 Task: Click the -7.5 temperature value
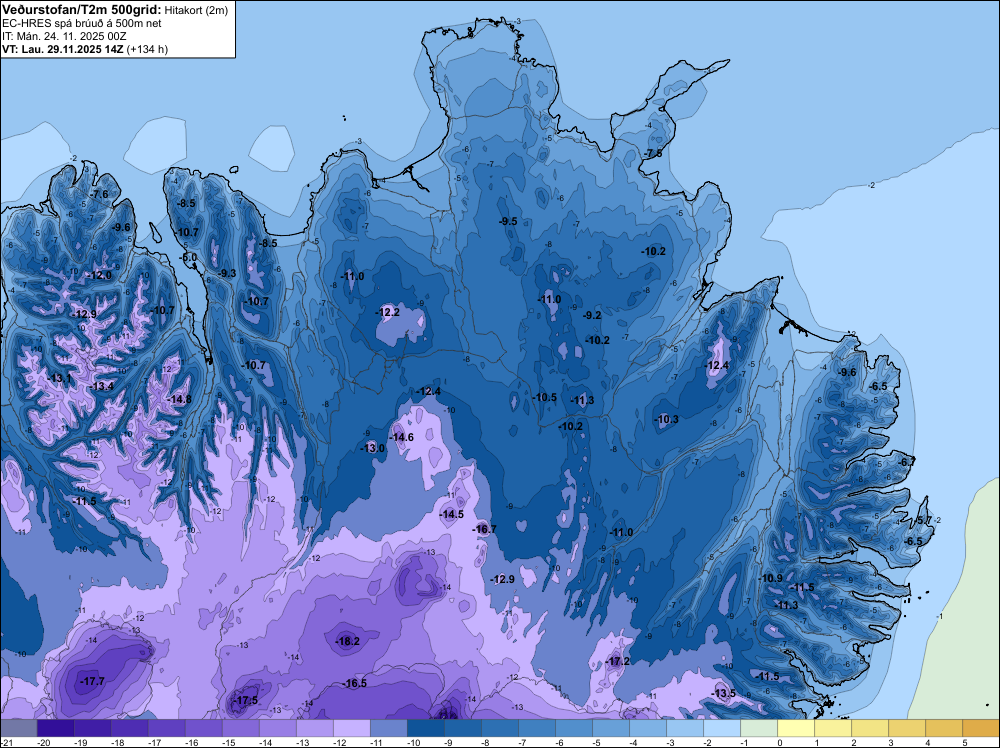653,154
